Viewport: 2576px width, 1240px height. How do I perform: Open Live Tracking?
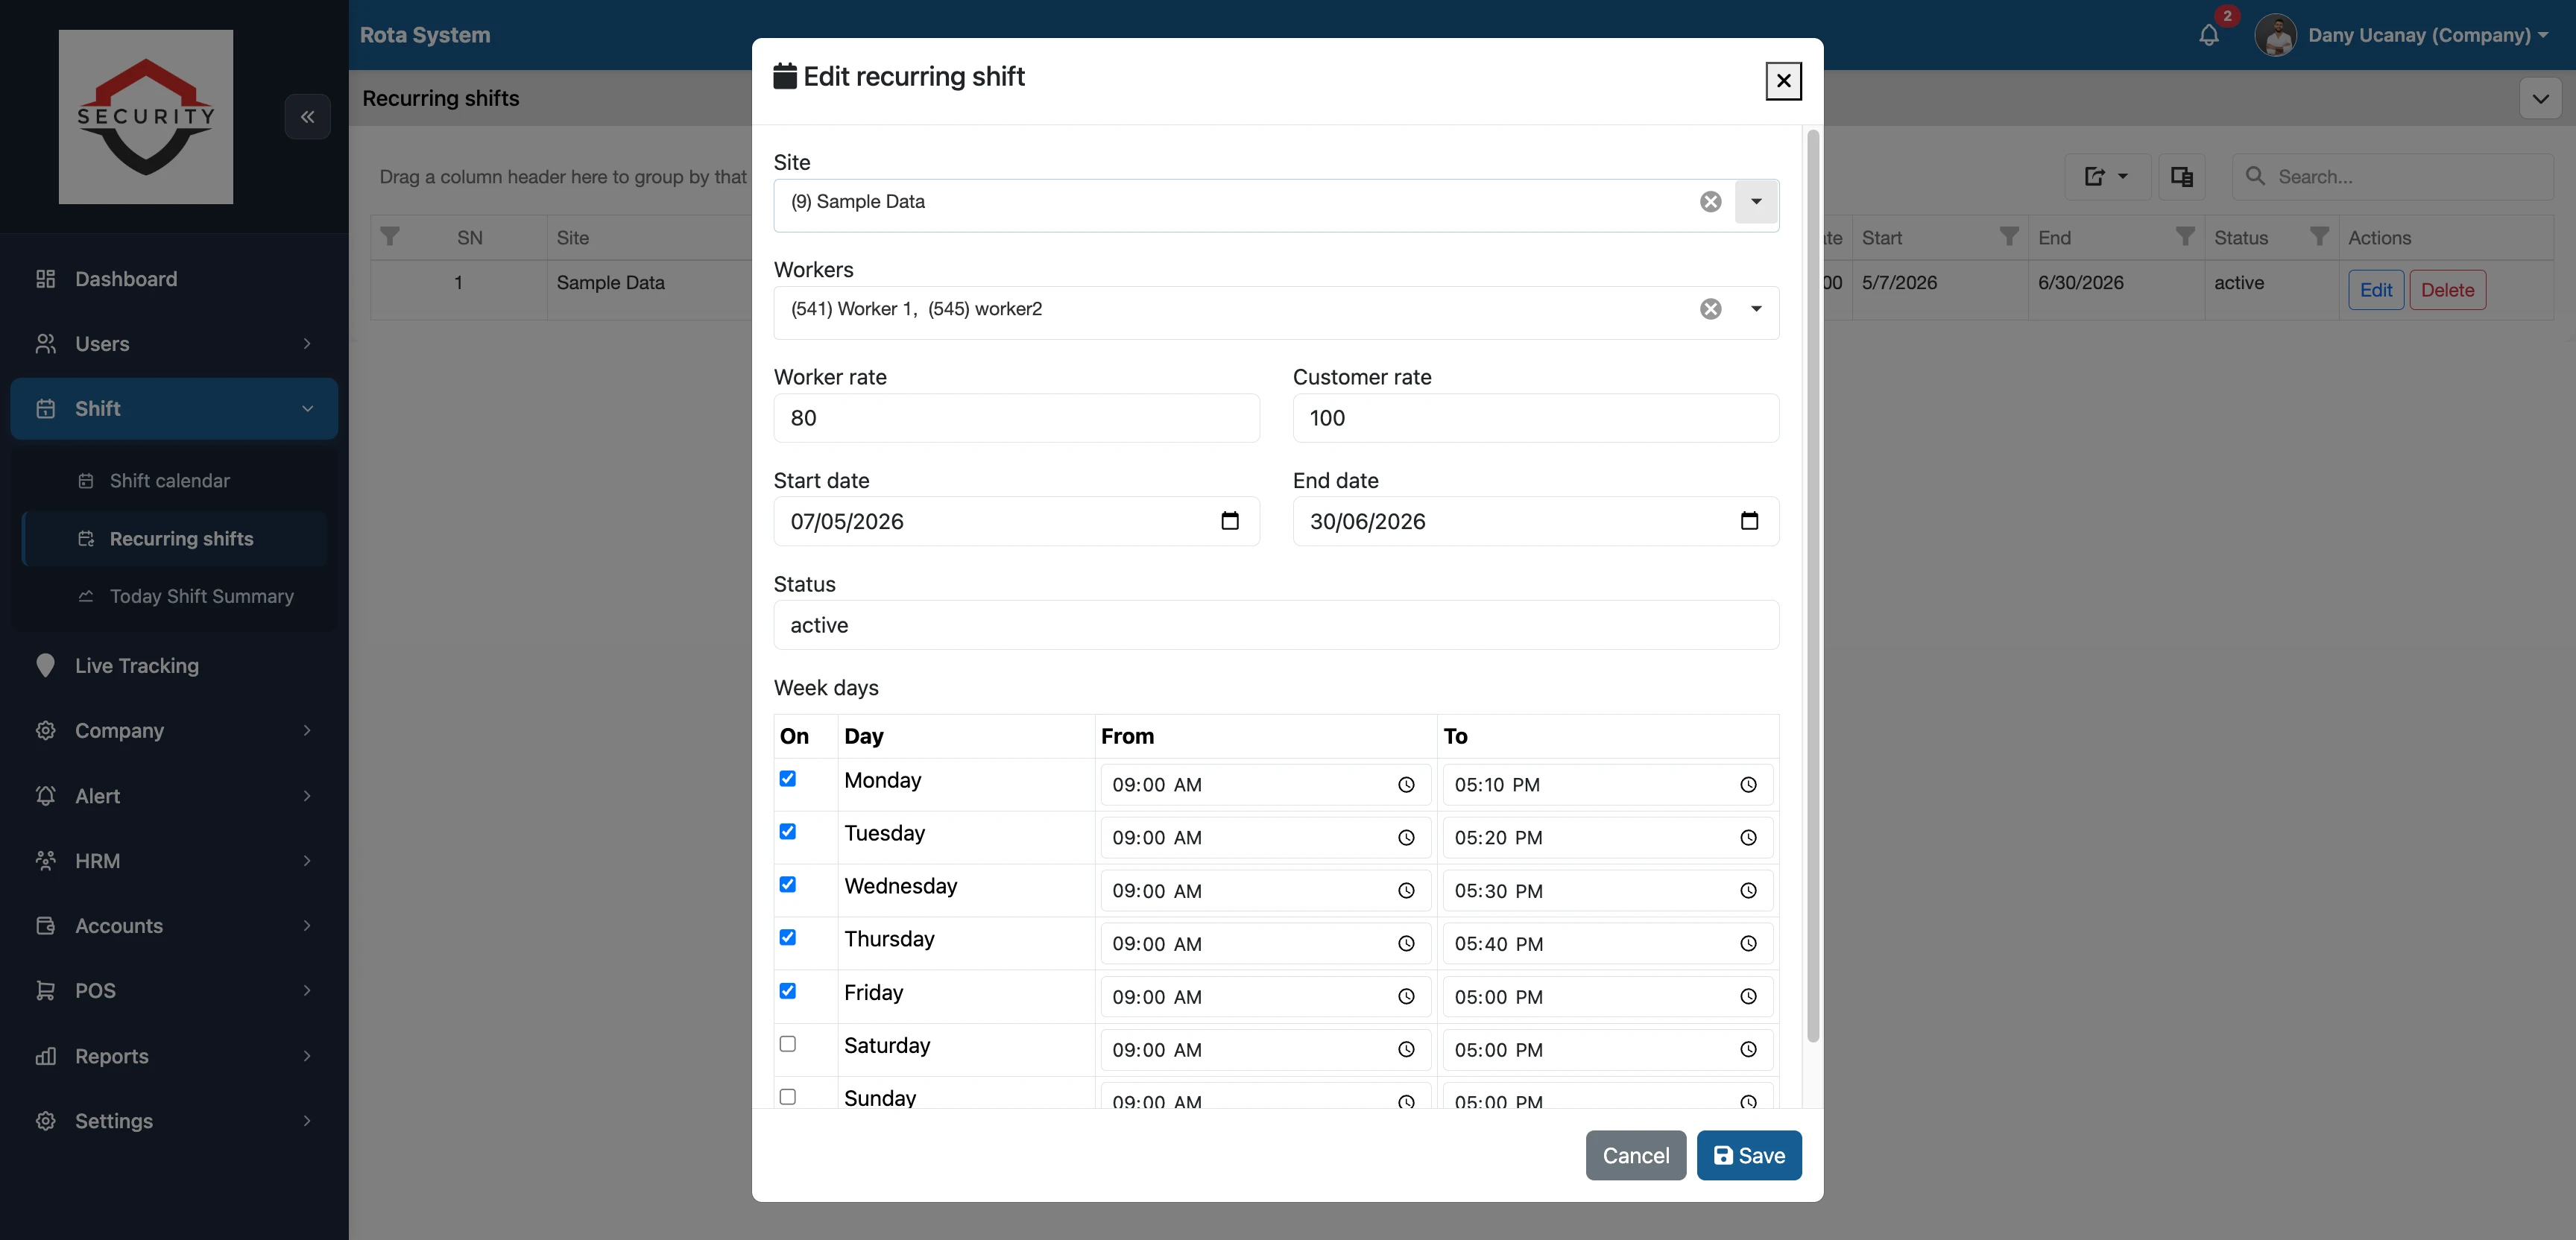click(x=174, y=666)
